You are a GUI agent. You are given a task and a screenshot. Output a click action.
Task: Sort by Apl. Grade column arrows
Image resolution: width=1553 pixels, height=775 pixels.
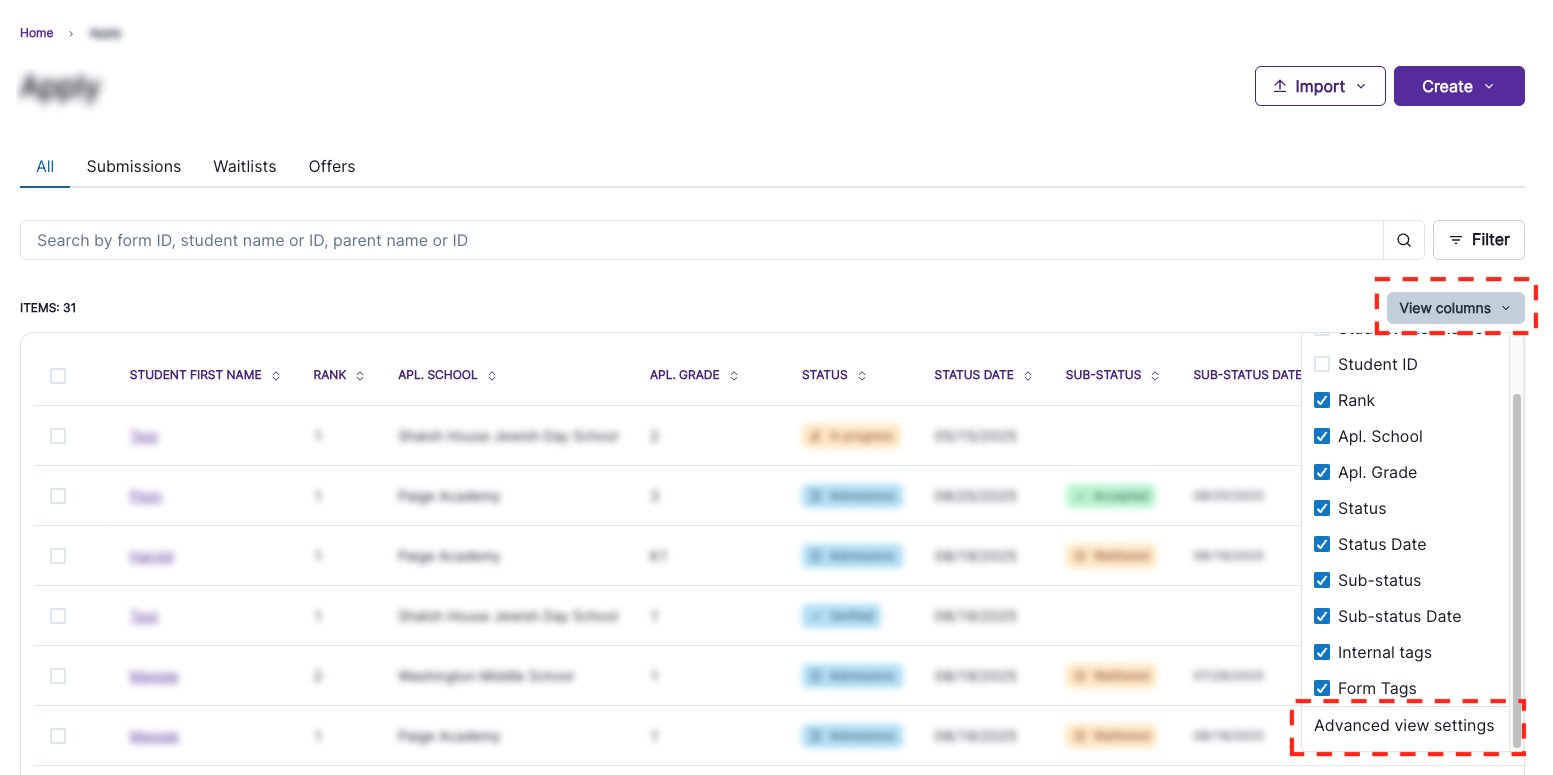[x=734, y=376]
